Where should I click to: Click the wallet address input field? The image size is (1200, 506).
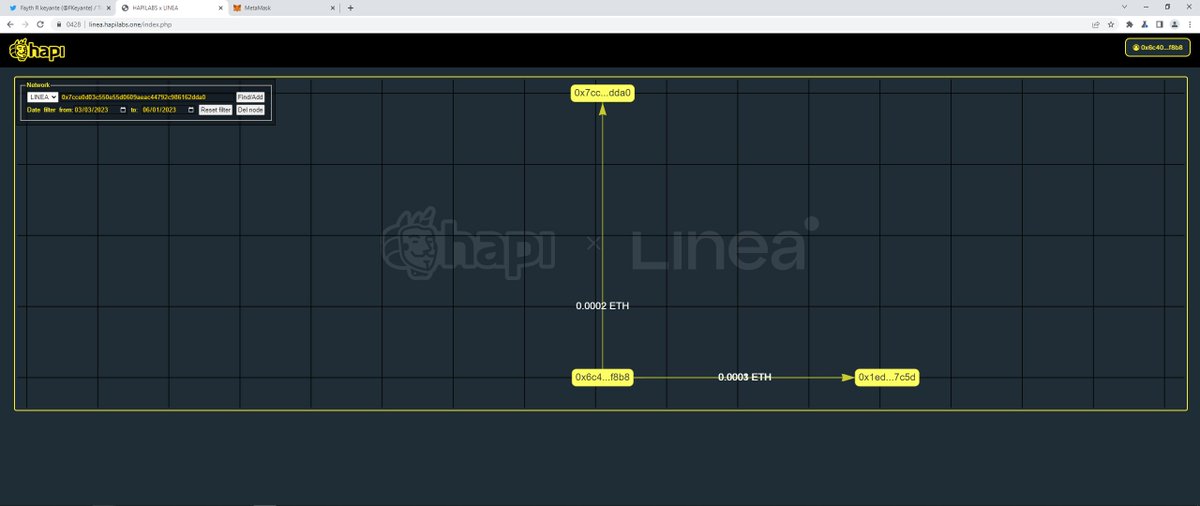coord(146,97)
